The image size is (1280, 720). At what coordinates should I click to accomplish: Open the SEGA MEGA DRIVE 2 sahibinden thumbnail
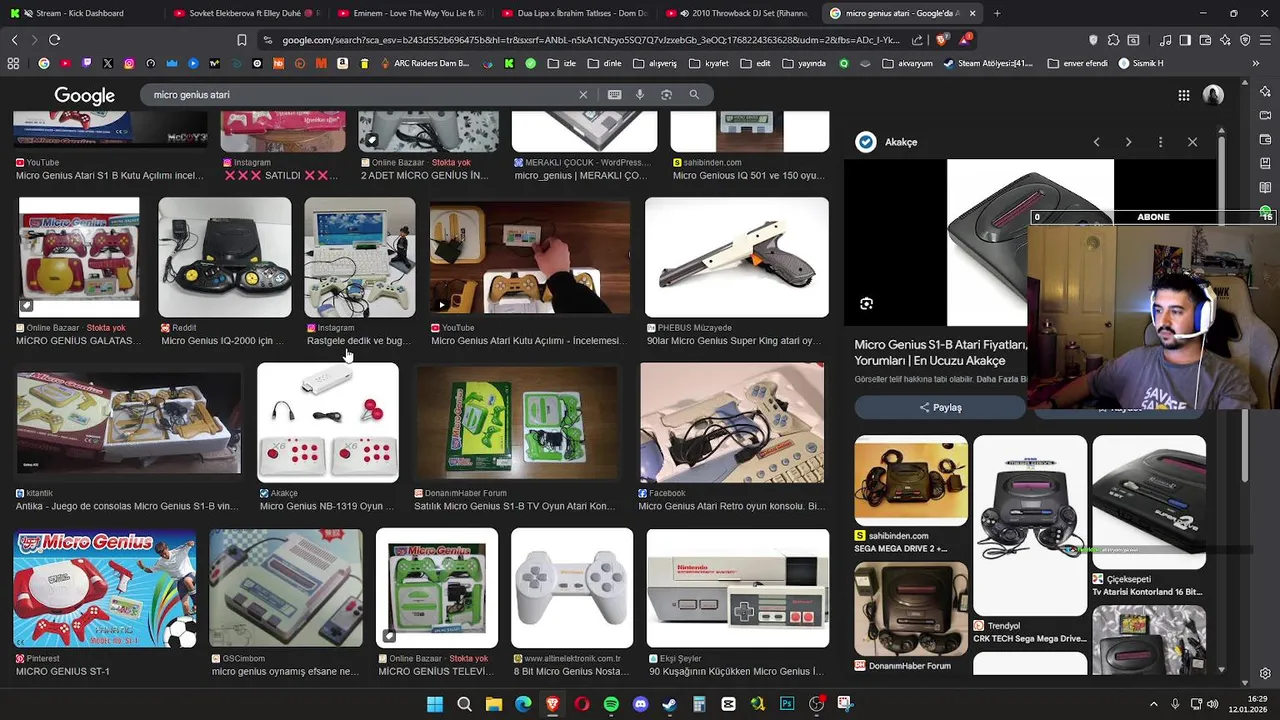click(911, 481)
